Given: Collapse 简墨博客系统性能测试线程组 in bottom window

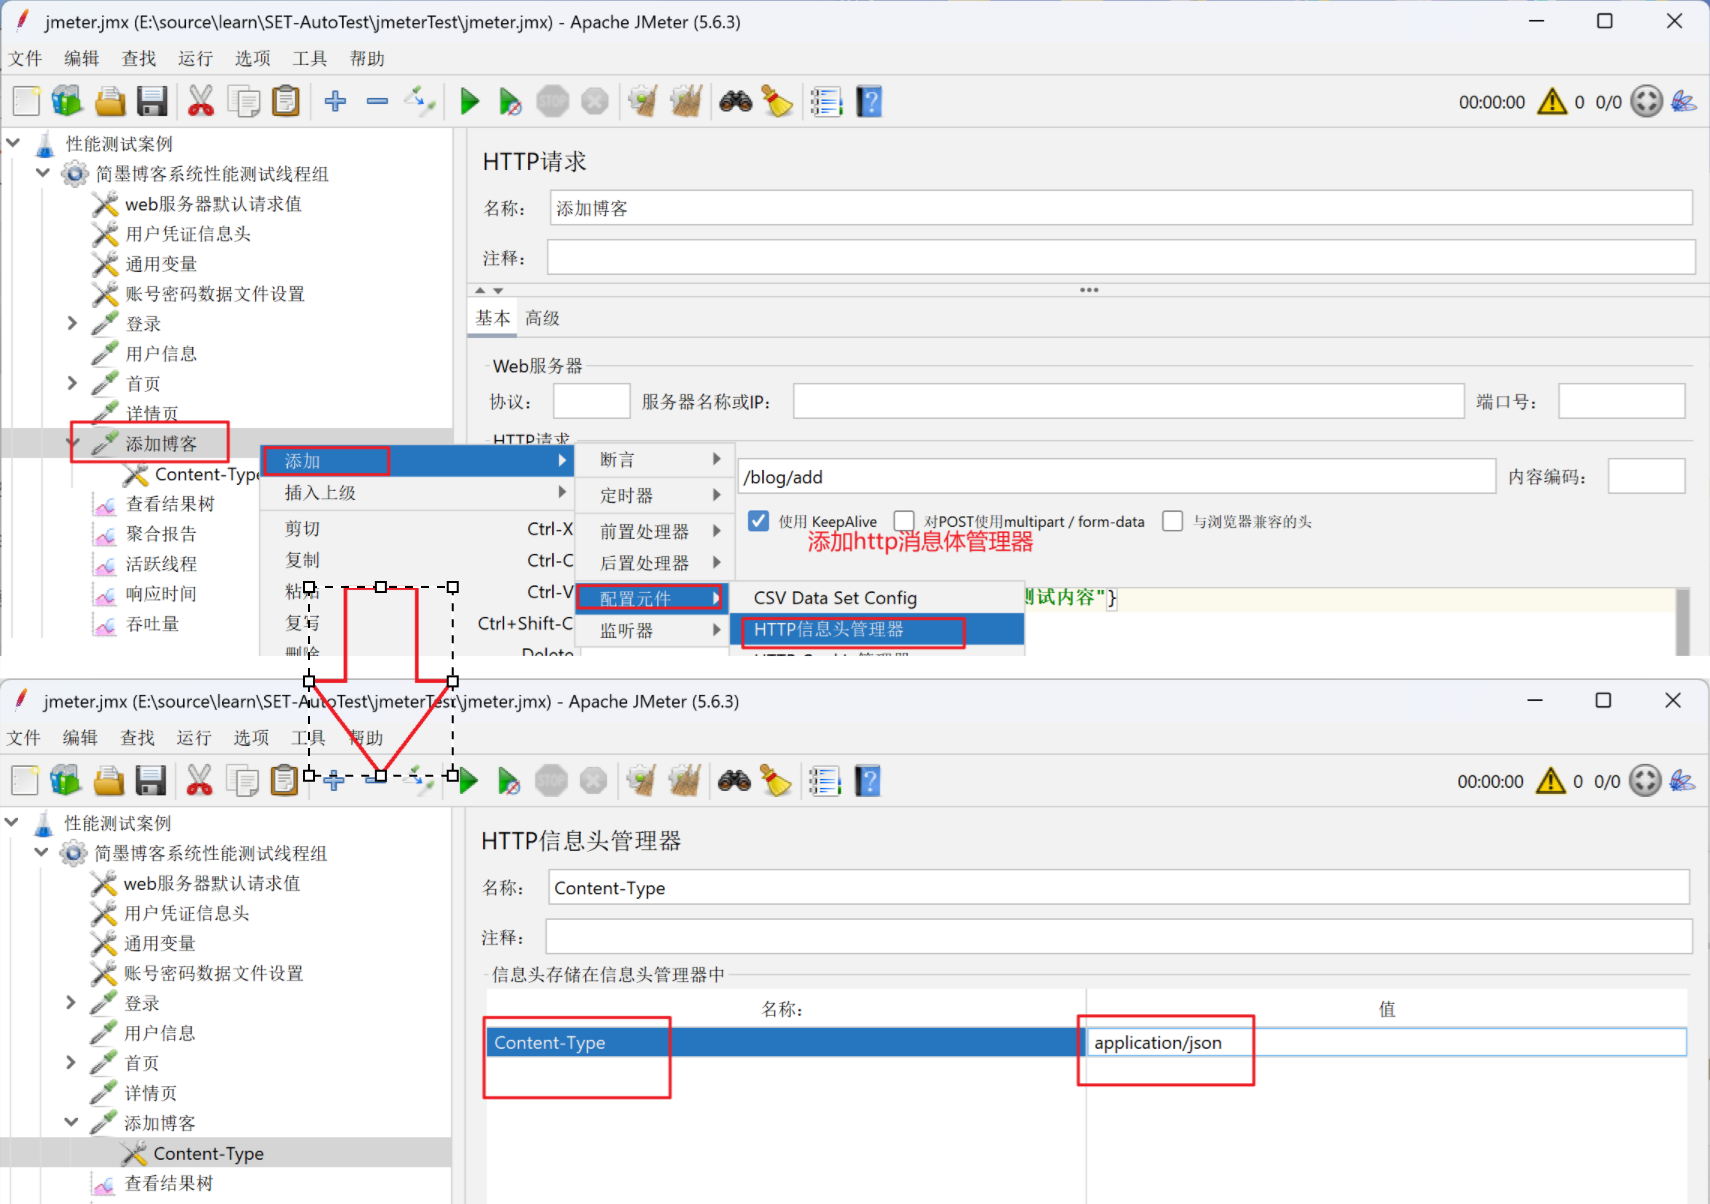Looking at the screenshot, I should click(x=41, y=852).
